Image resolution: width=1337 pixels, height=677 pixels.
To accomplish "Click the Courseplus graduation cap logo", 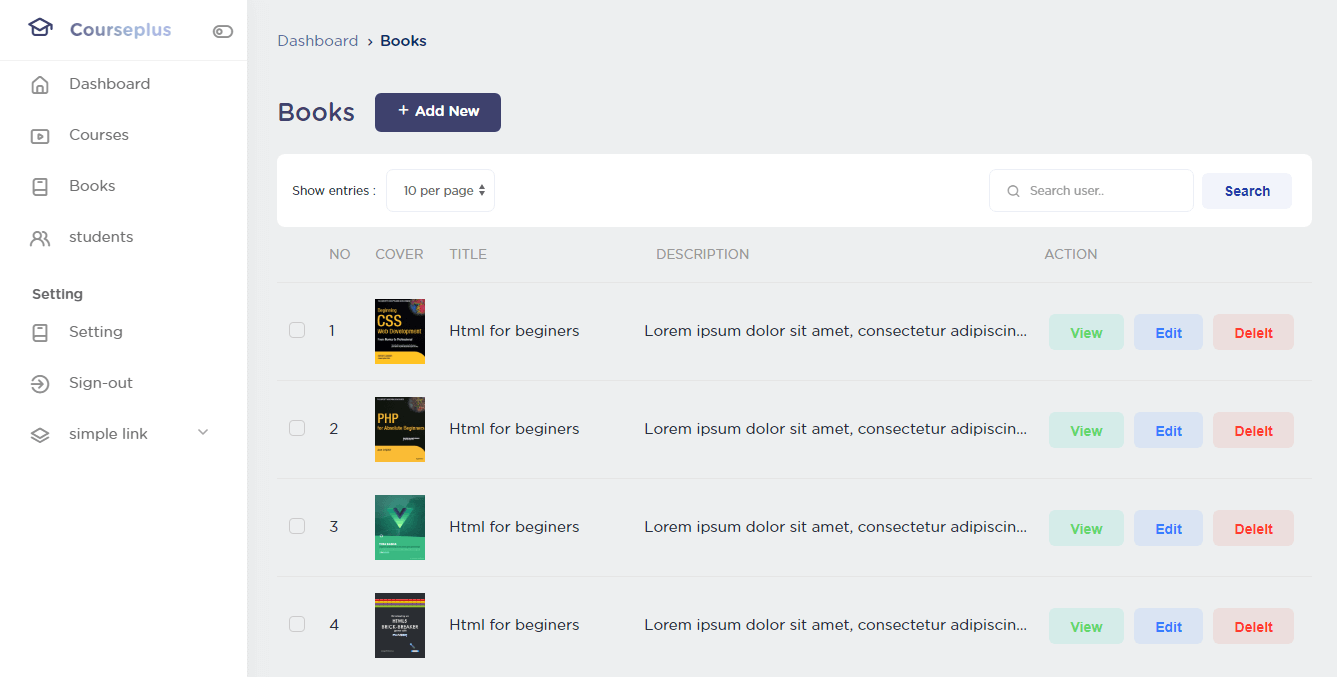I will tap(40, 28).
